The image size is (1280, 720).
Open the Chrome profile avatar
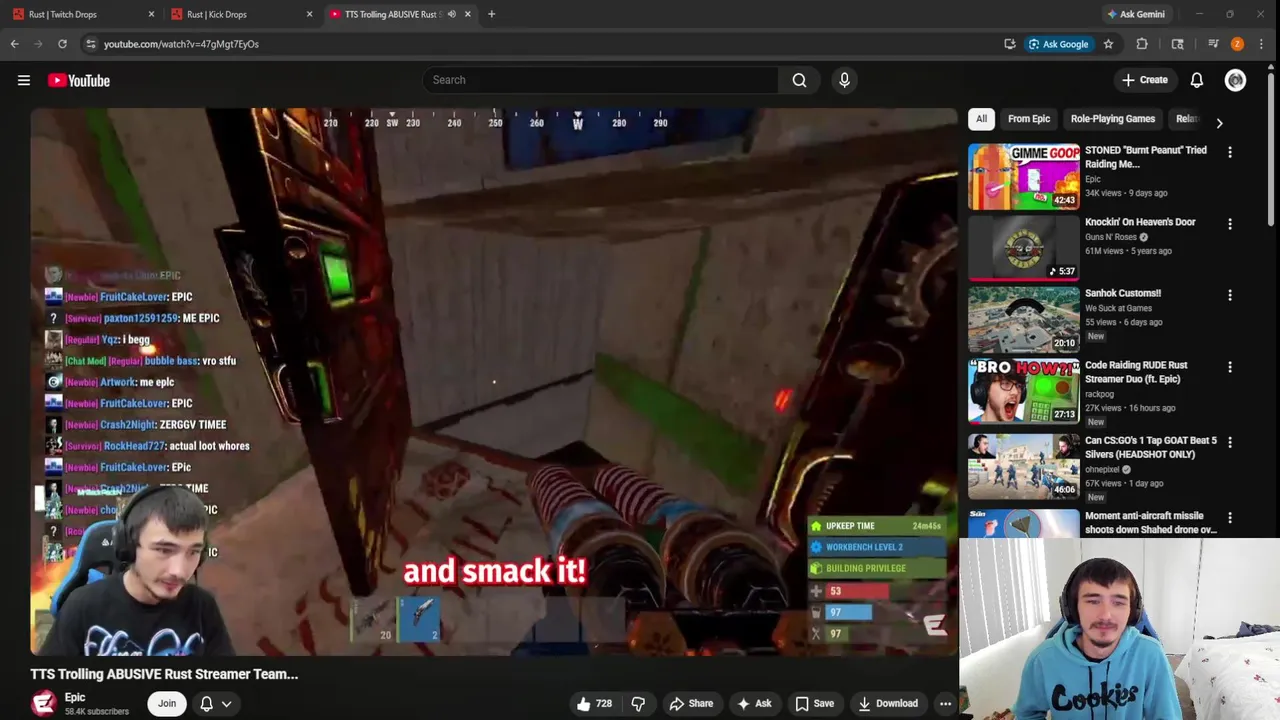tap(1237, 44)
